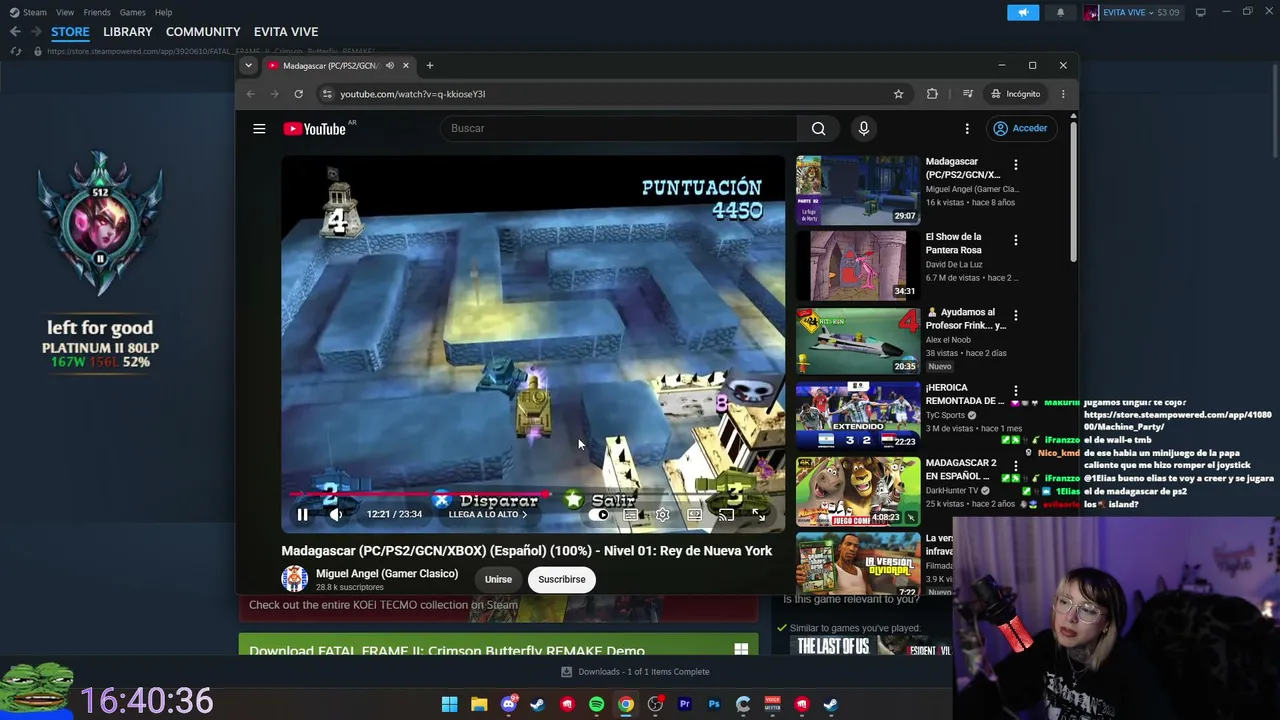Viewport: 1280px width, 720px height.
Task: Open Premiere Pro from the taskbar
Action: pyautogui.click(x=685, y=704)
